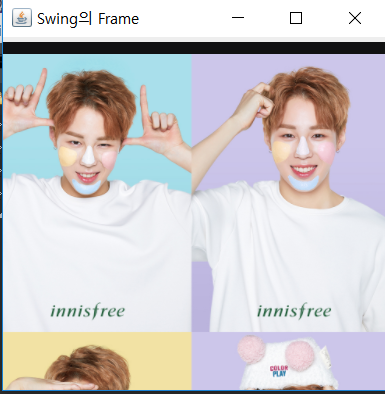Click the innisfree logo on the blue photo
385x394 pixels.
pyautogui.click(x=88, y=311)
